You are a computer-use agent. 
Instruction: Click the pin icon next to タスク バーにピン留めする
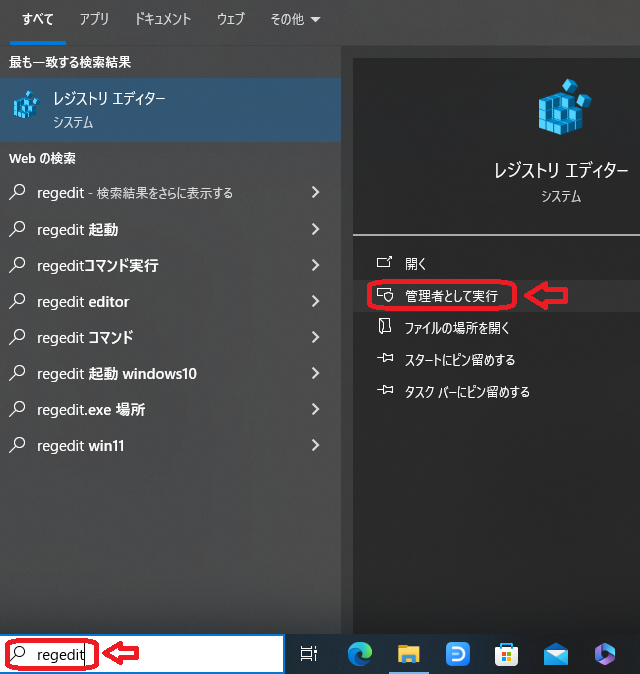[385, 390]
